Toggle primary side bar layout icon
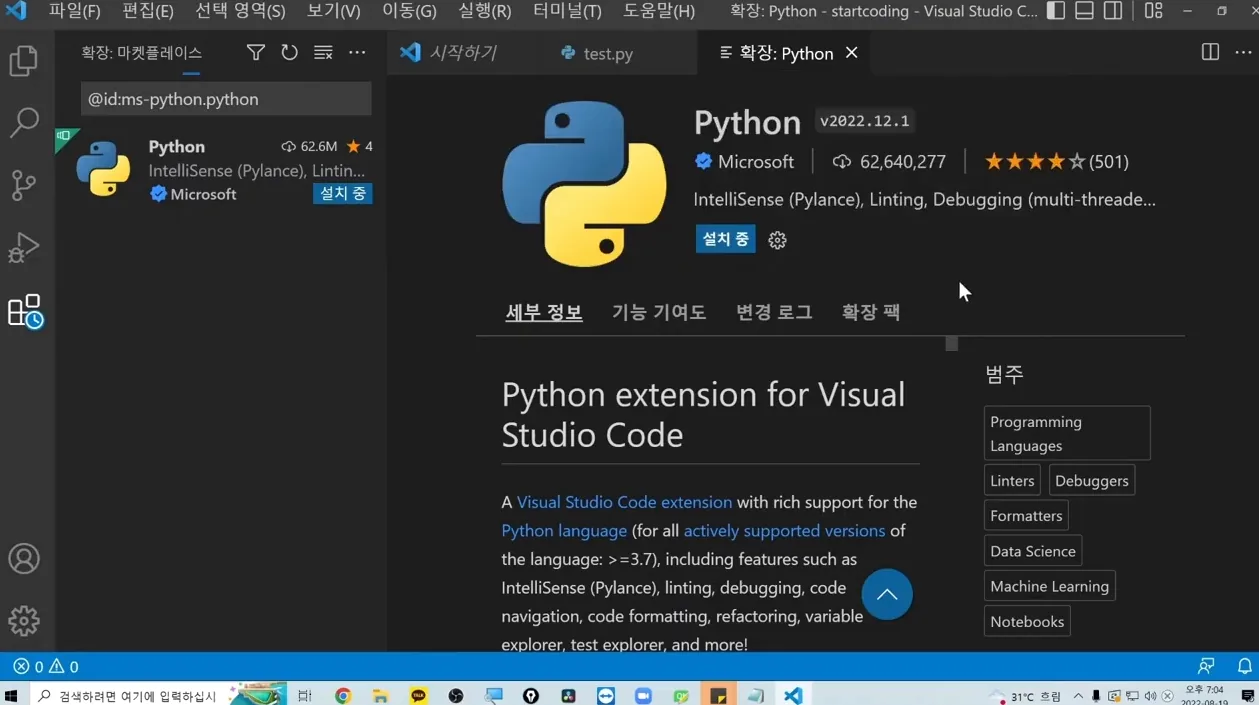Screen dimensions: 1259x705 tap(1056, 11)
